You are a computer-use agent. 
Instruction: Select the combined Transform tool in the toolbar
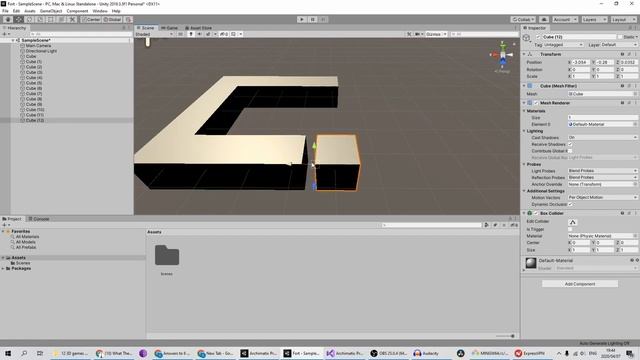click(x=61, y=20)
